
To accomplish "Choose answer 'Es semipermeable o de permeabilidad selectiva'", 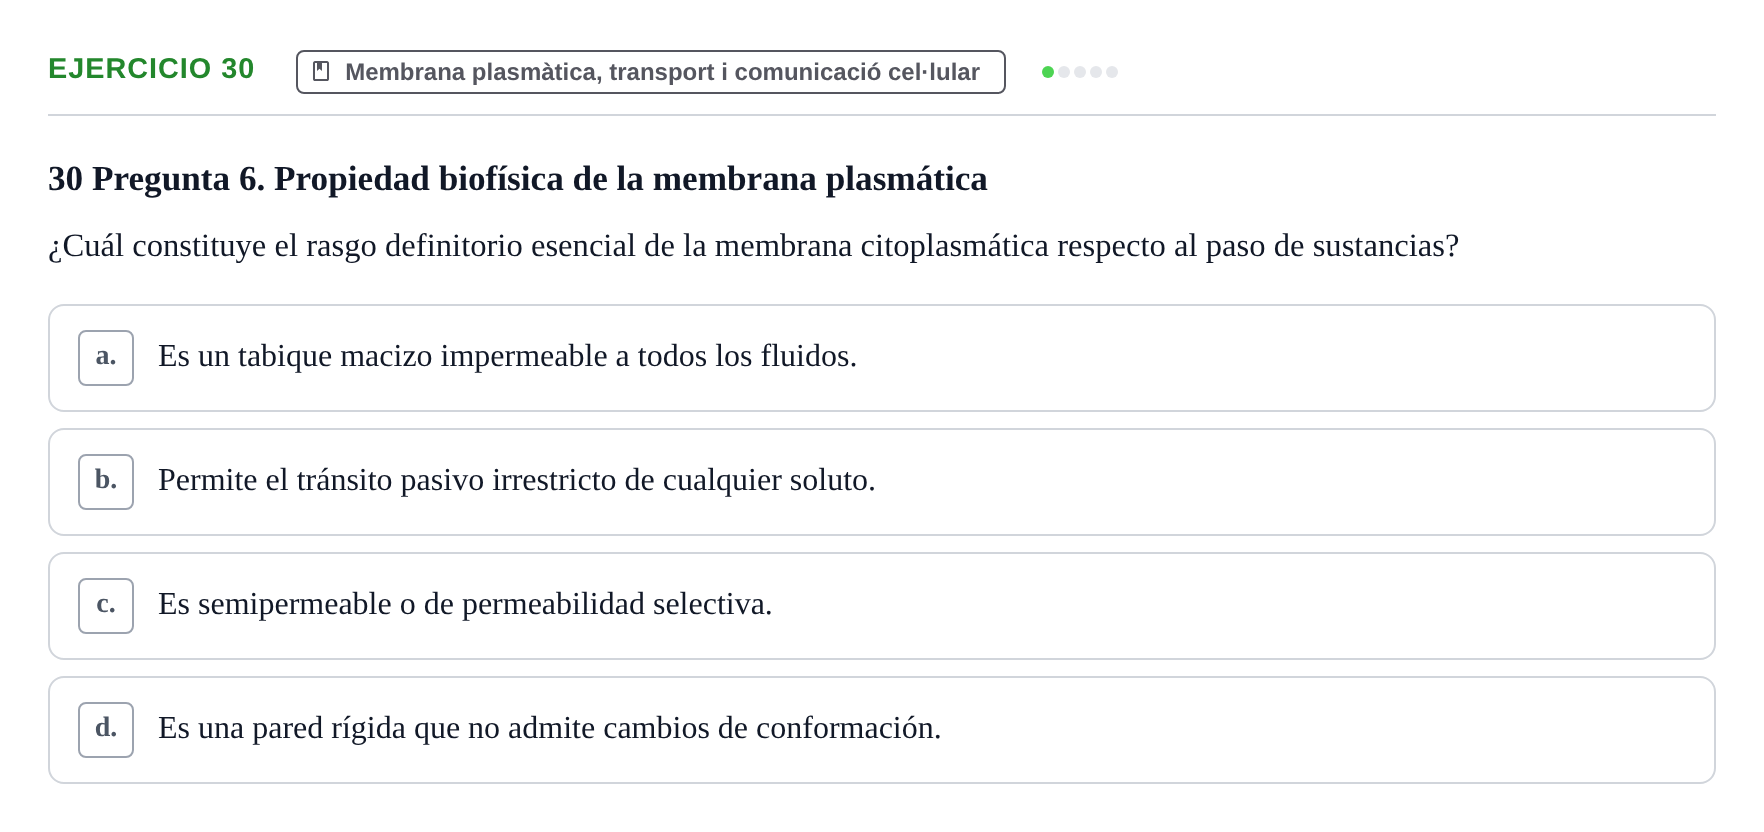I will 882,606.
